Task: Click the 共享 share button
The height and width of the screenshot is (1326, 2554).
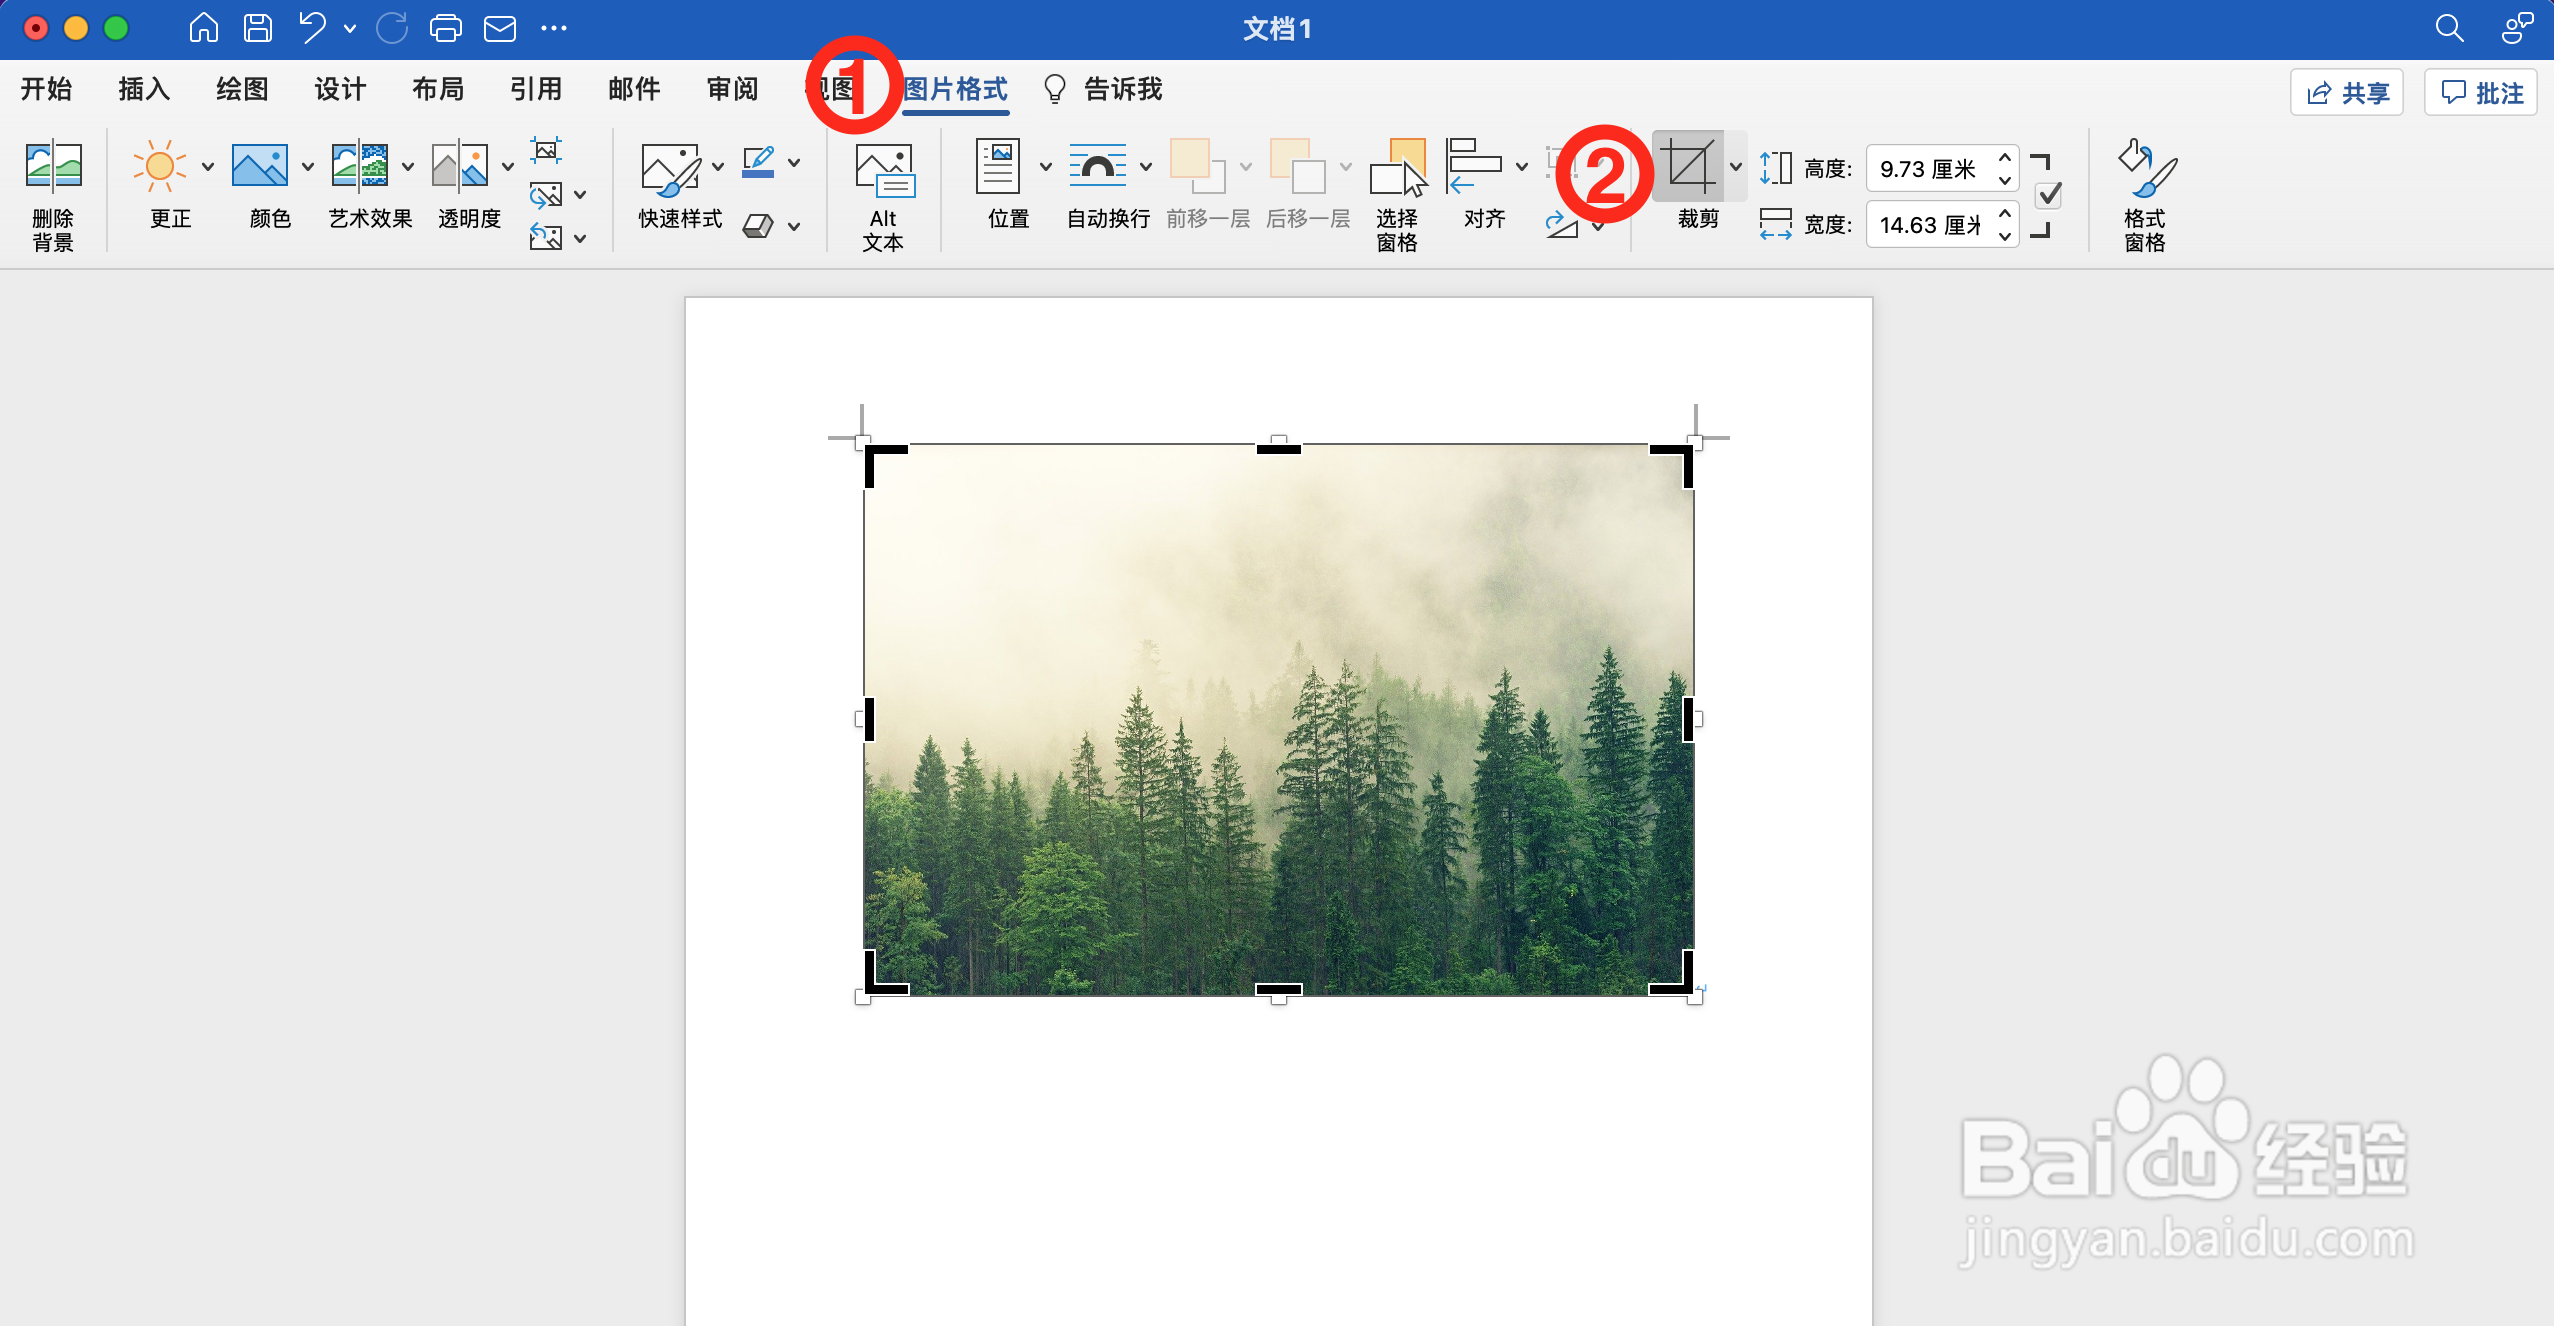Action: point(2347,93)
